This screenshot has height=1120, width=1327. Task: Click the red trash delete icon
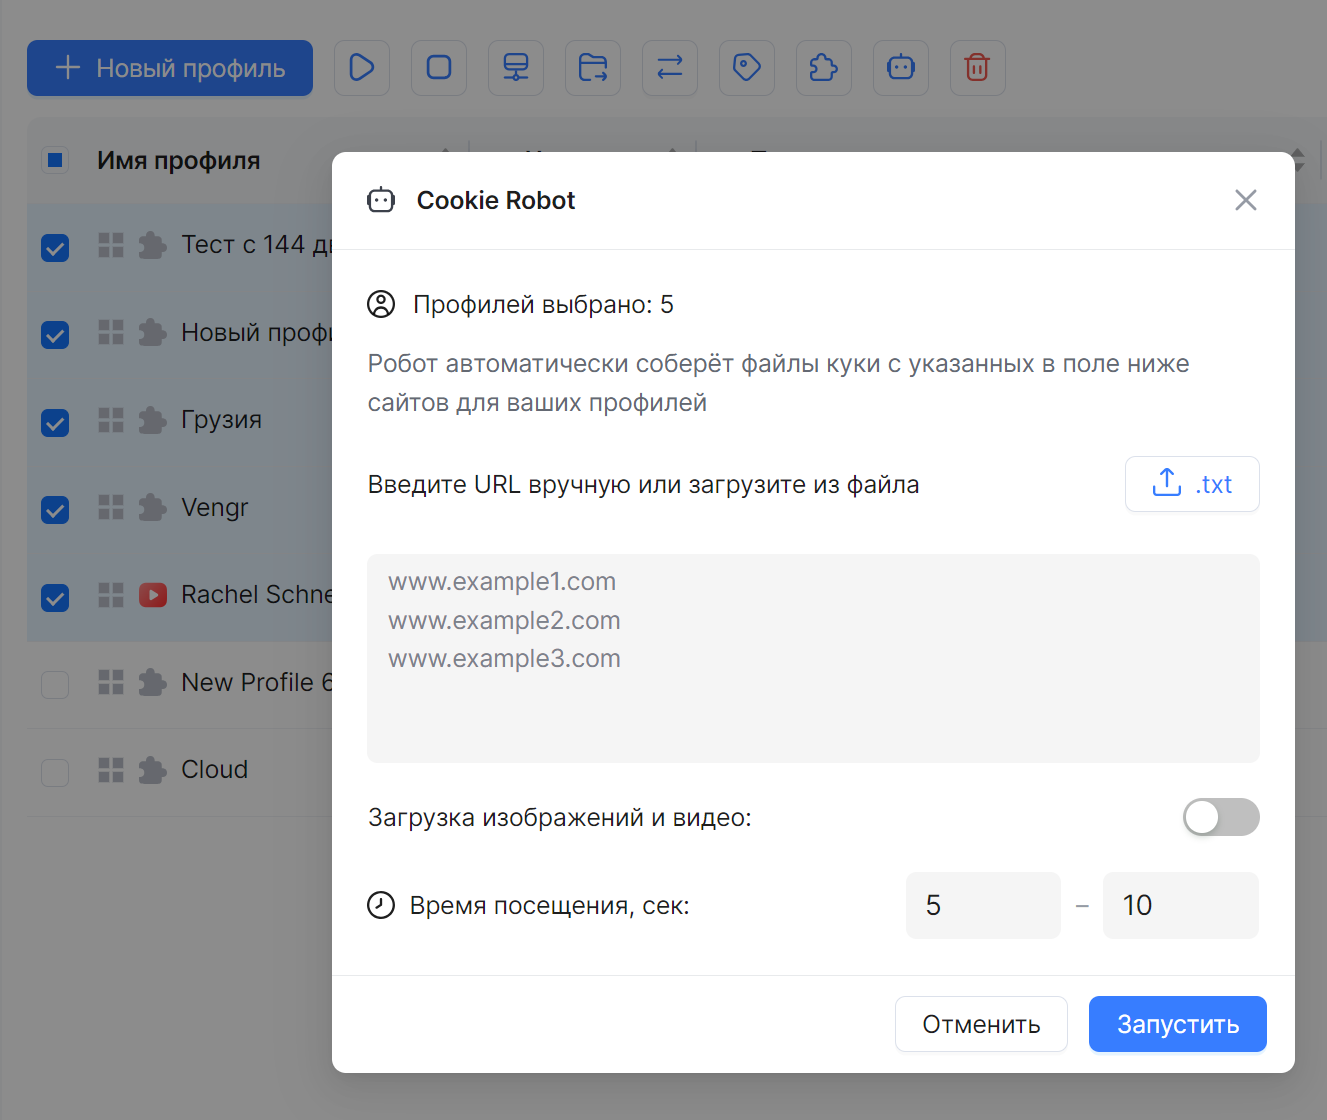tap(977, 68)
